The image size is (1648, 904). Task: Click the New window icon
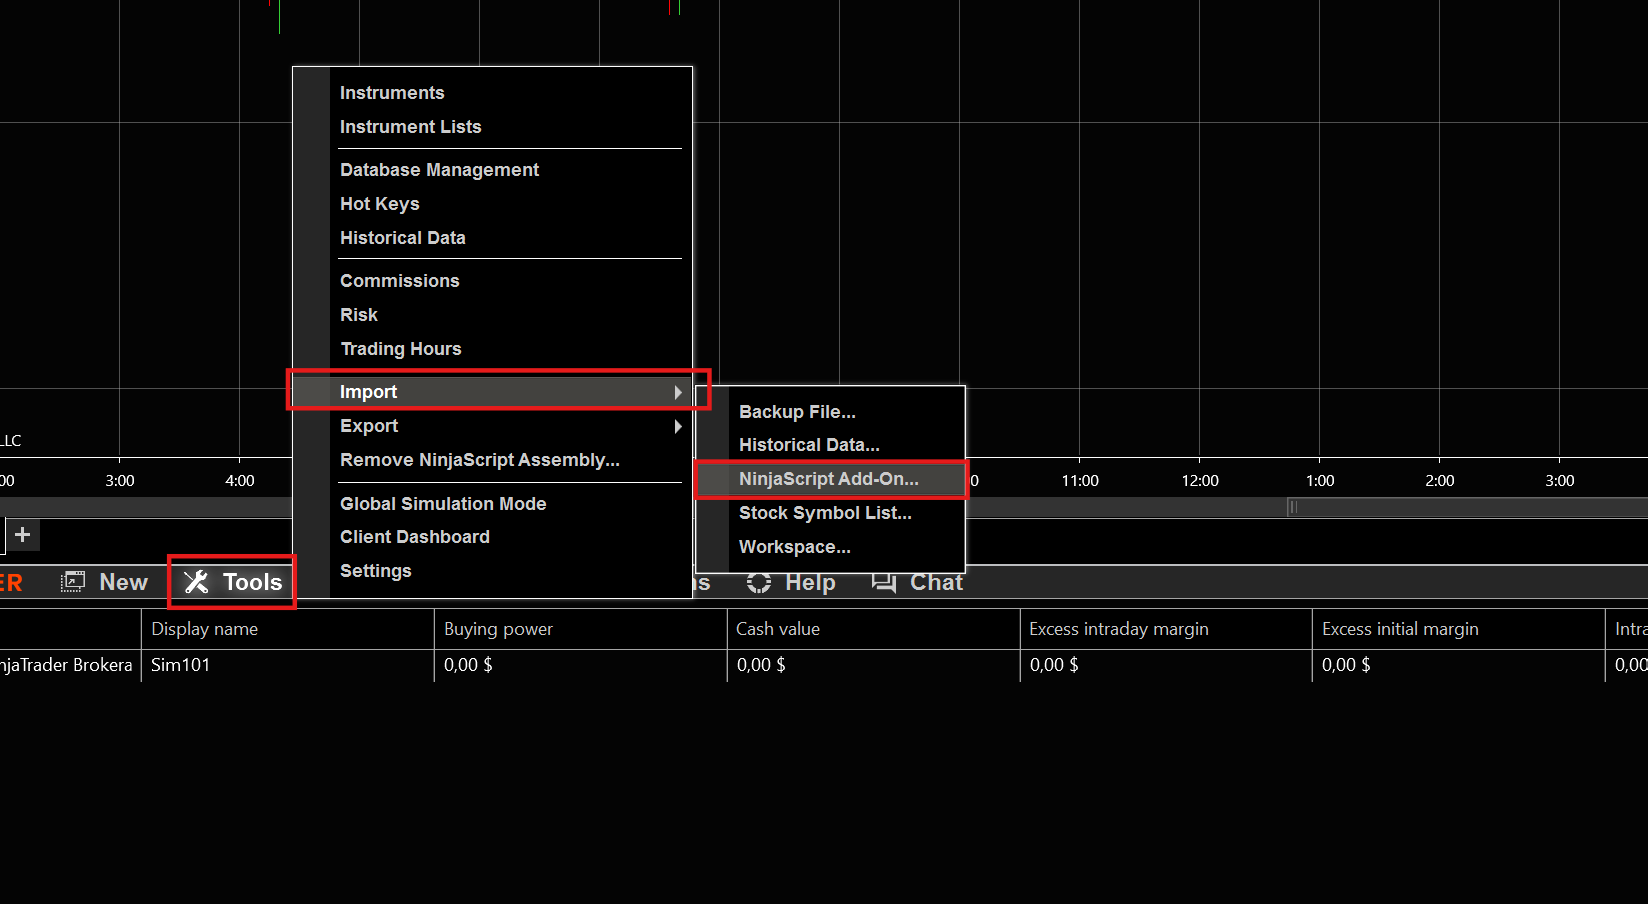[73, 581]
